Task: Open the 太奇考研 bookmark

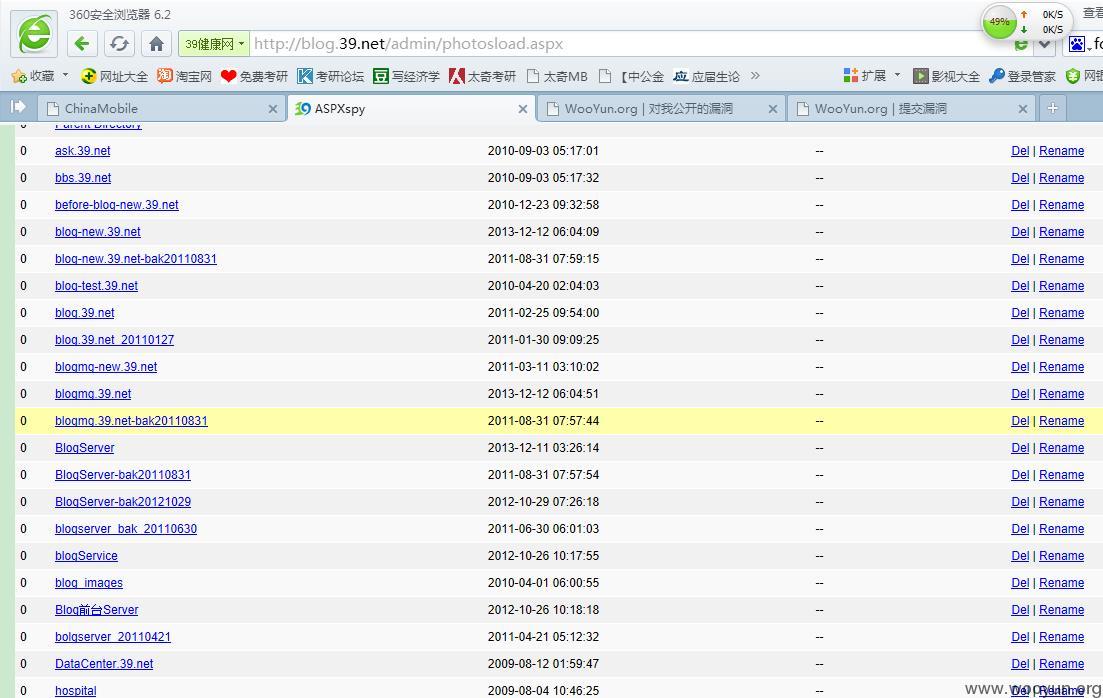Action: click(x=483, y=76)
